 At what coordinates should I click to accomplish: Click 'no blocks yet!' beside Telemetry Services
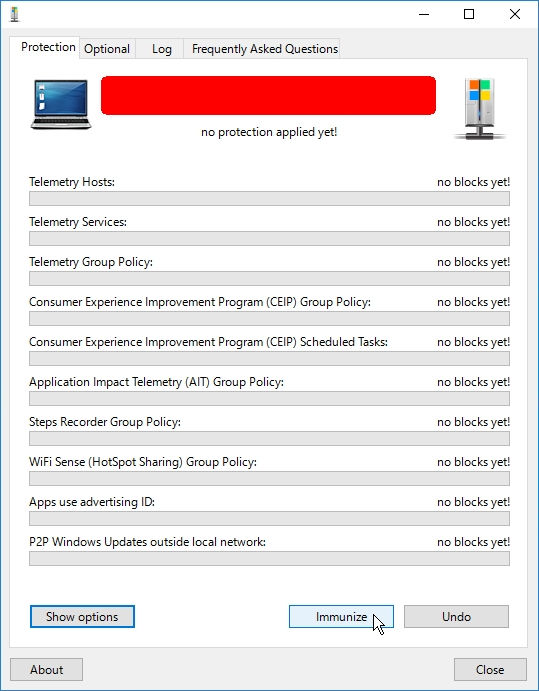[473, 222]
